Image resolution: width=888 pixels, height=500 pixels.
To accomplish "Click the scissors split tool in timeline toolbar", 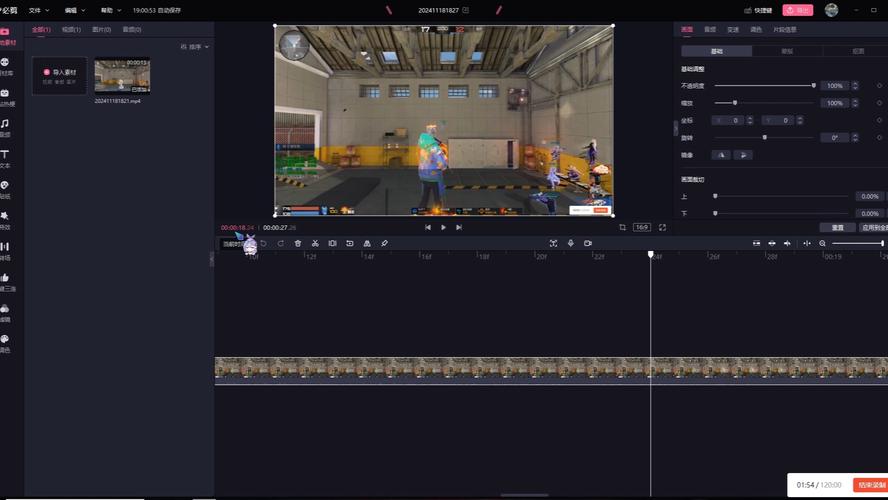I will pyautogui.click(x=315, y=243).
